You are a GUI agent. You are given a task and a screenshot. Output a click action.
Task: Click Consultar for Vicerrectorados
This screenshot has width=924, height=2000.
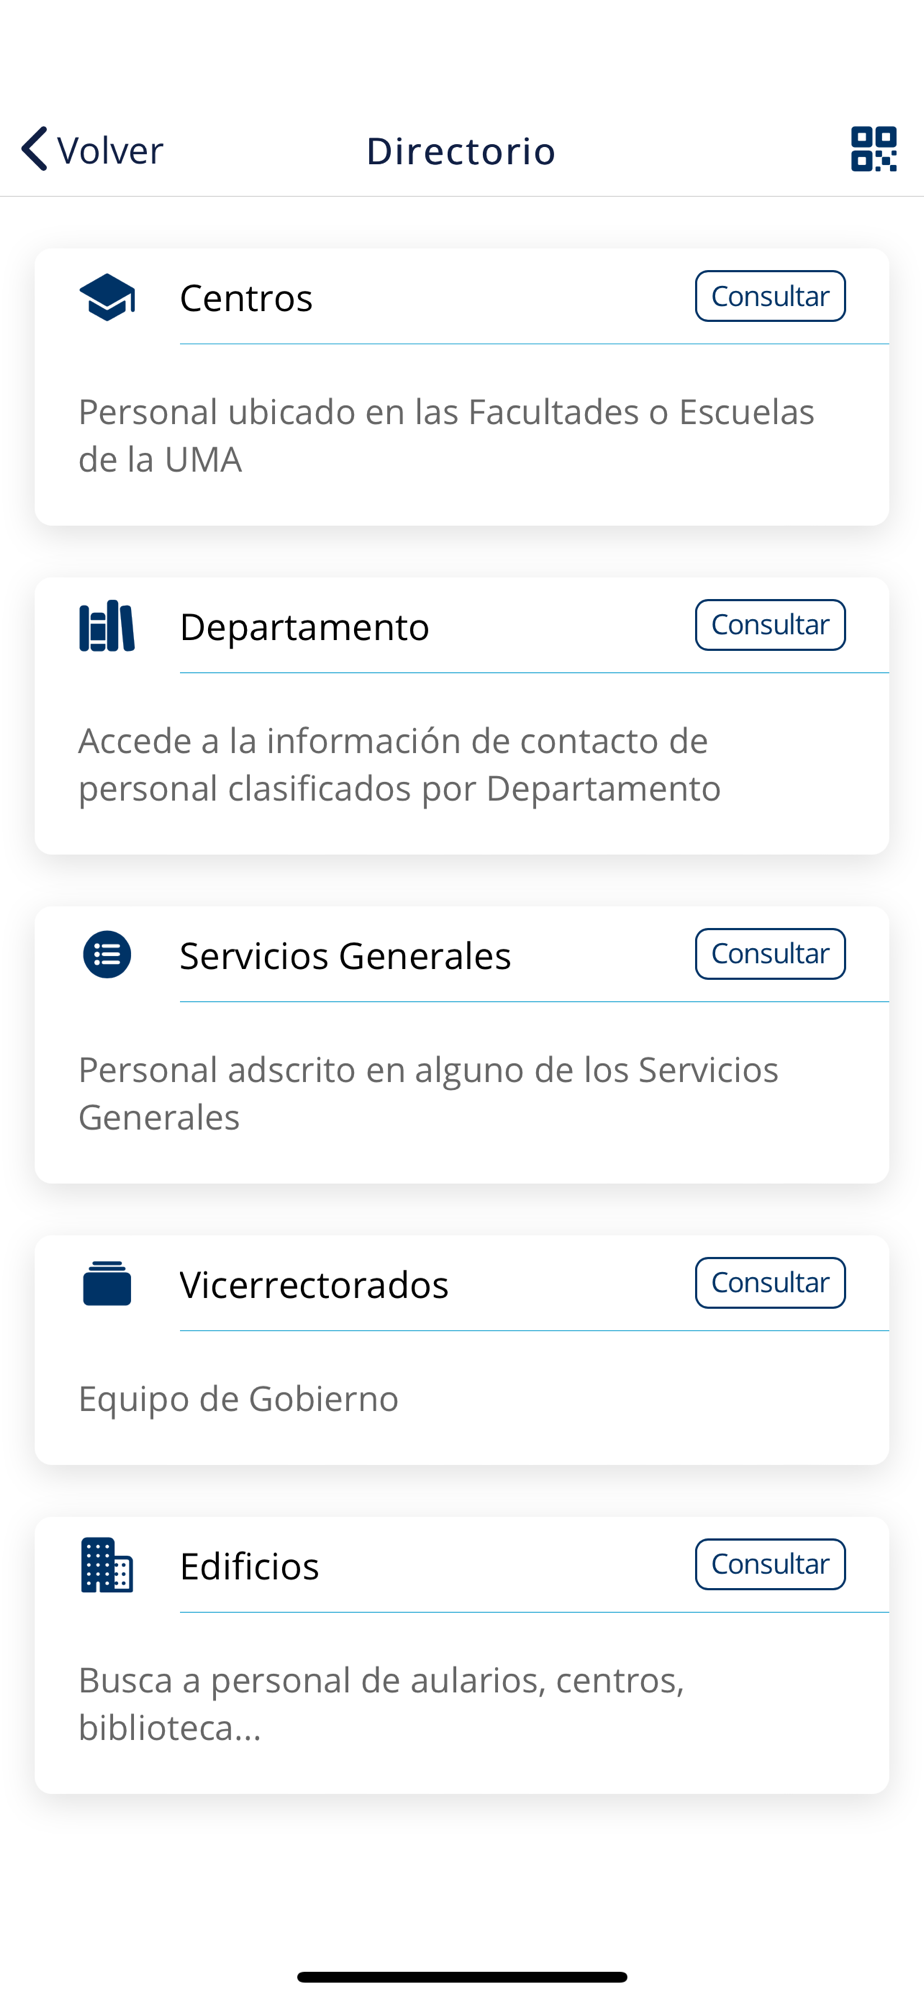[770, 1283]
